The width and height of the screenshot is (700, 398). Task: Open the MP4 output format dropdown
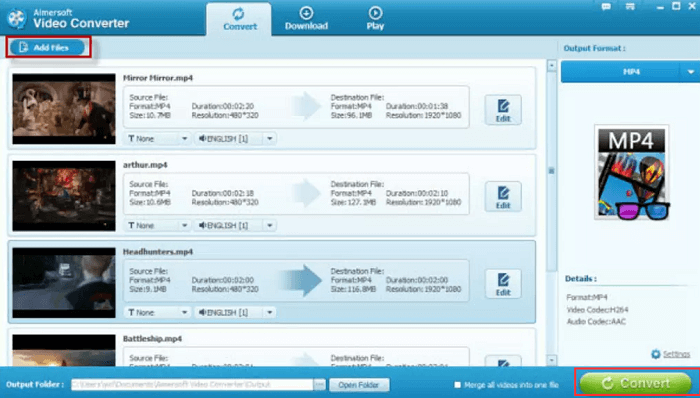coord(691,72)
